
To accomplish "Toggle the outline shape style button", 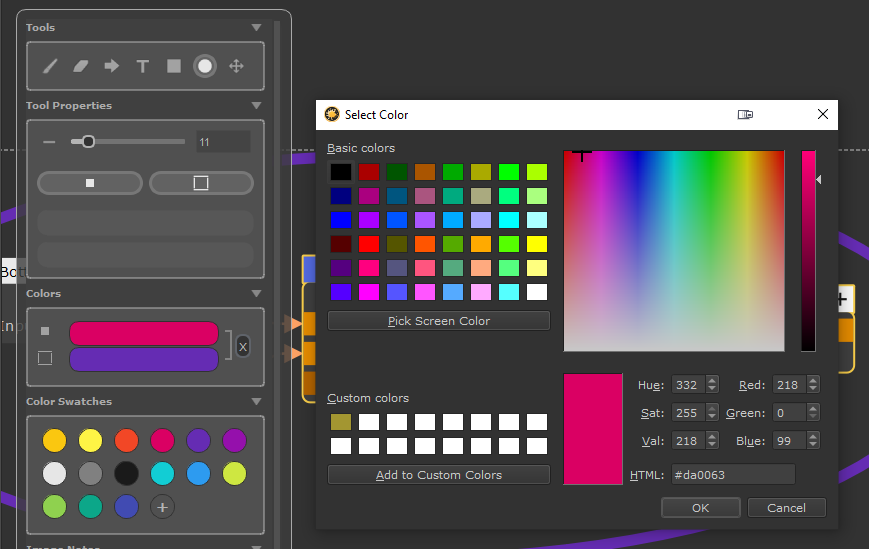I will 201,183.
